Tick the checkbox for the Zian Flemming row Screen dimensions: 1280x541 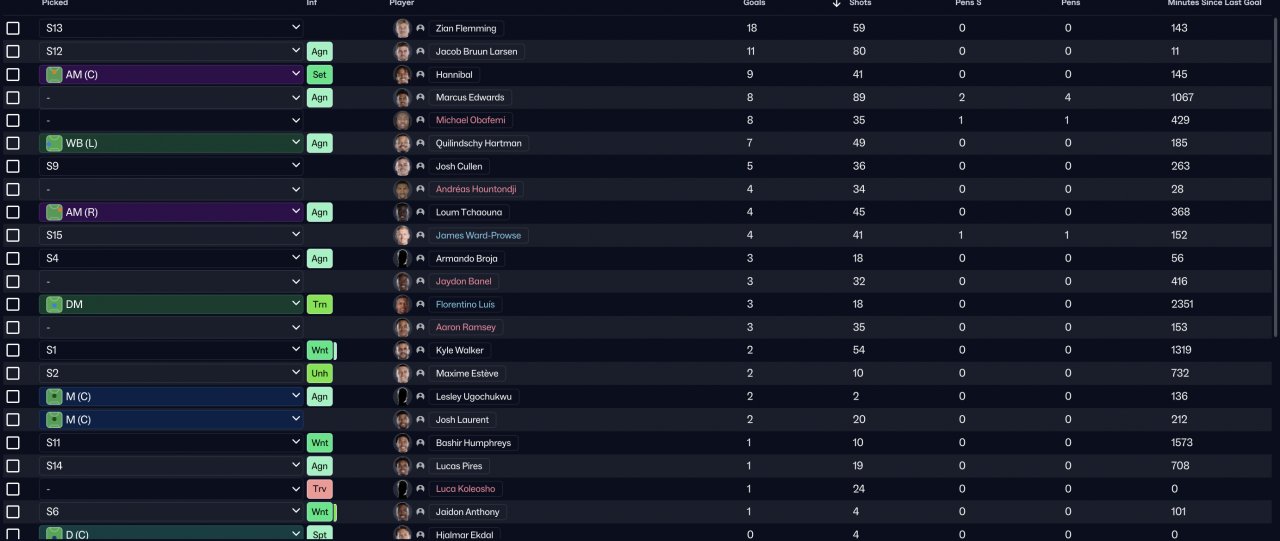pyautogui.click(x=13, y=28)
